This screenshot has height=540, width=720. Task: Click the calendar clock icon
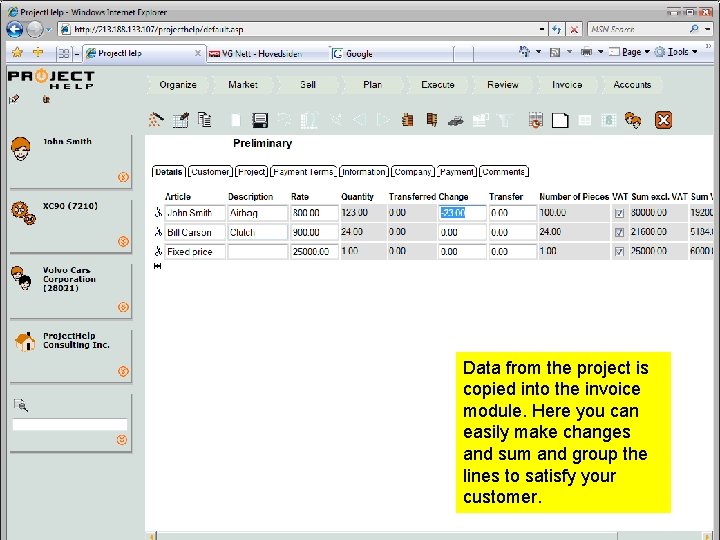pyautogui.click(x=535, y=120)
